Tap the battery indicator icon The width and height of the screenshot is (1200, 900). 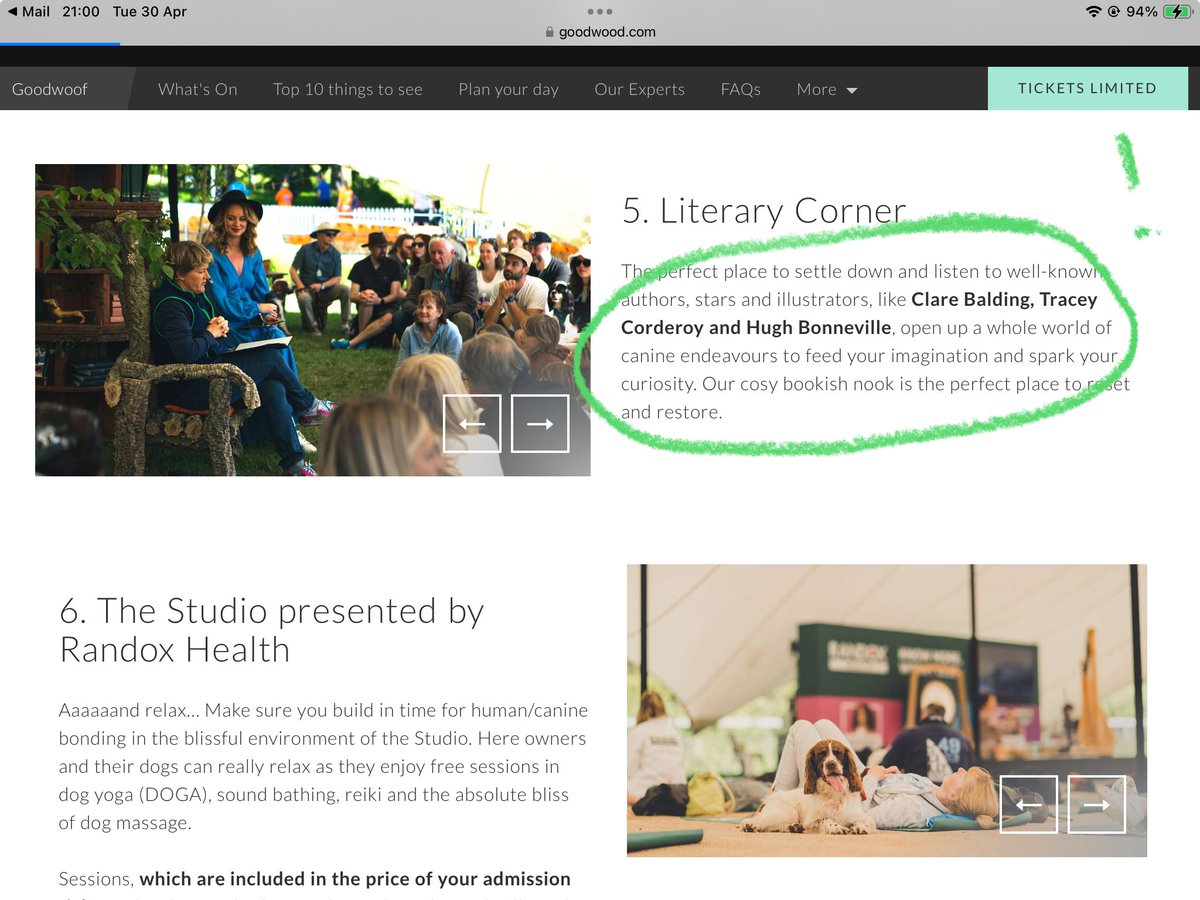(1178, 12)
